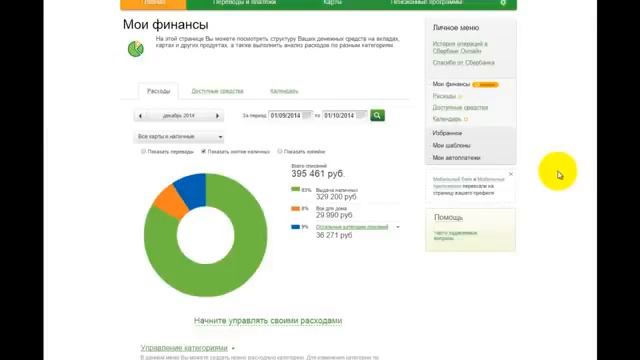Click Мои финансы in the sidebar menu
Image resolution: width=640 pixels, height=360 pixels.
click(451, 84)
